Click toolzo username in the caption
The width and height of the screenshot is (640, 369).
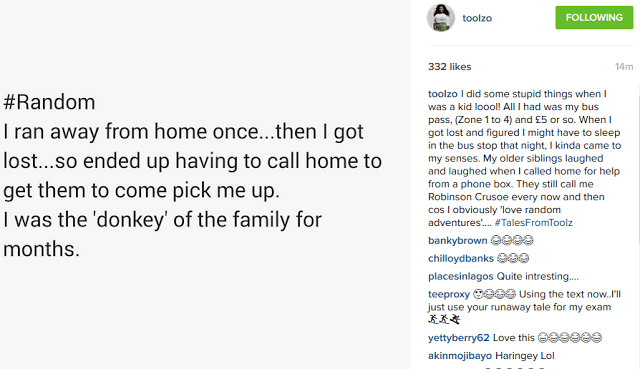coord(442,94)
